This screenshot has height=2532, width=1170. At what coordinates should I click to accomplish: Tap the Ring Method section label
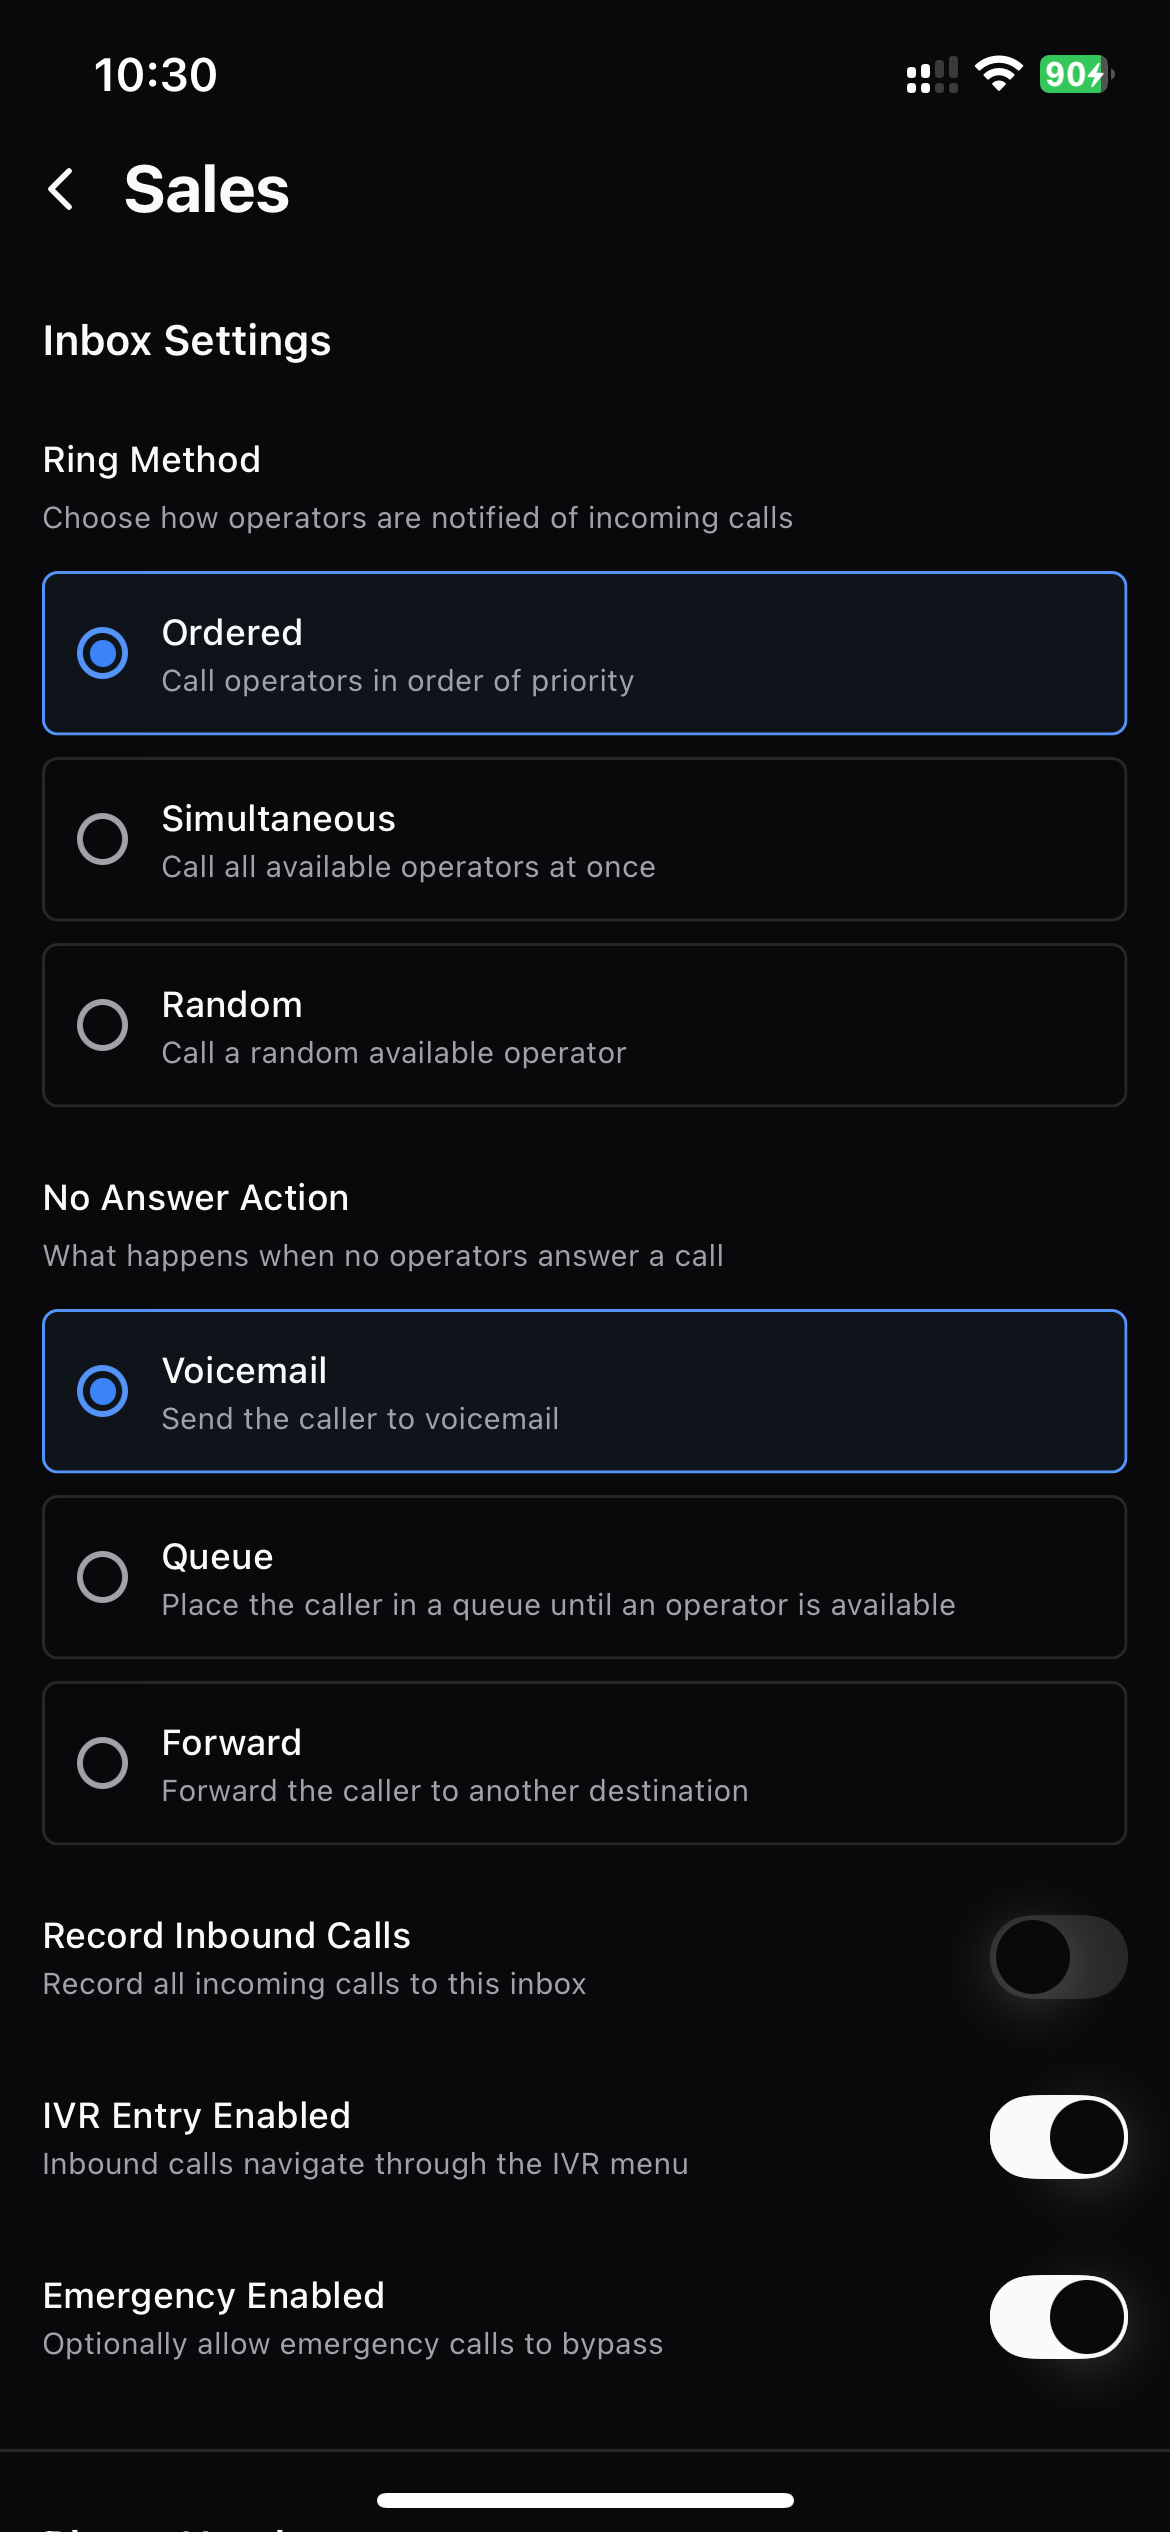pos(152,460)
